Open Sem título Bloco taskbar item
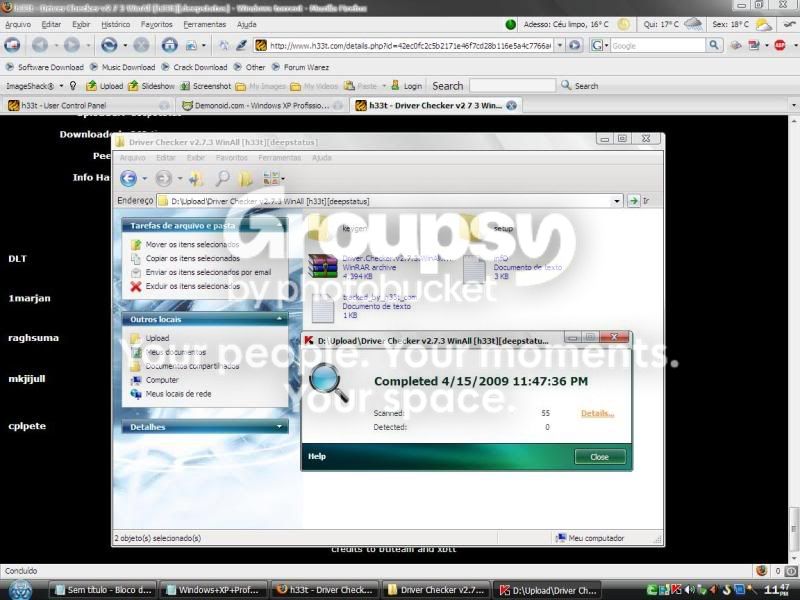 click(x=104, y=590)
